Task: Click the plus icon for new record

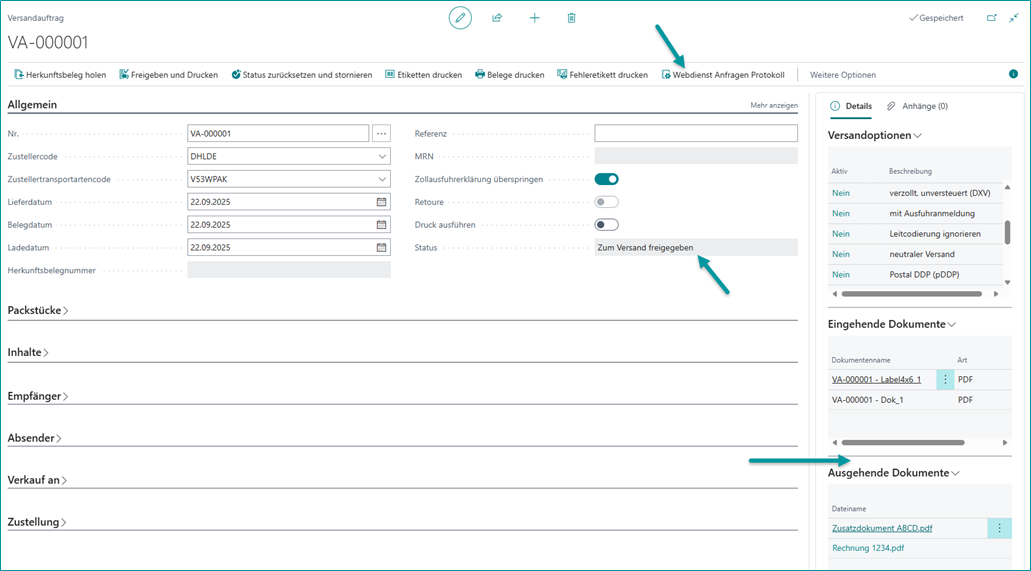Action: 534,18
